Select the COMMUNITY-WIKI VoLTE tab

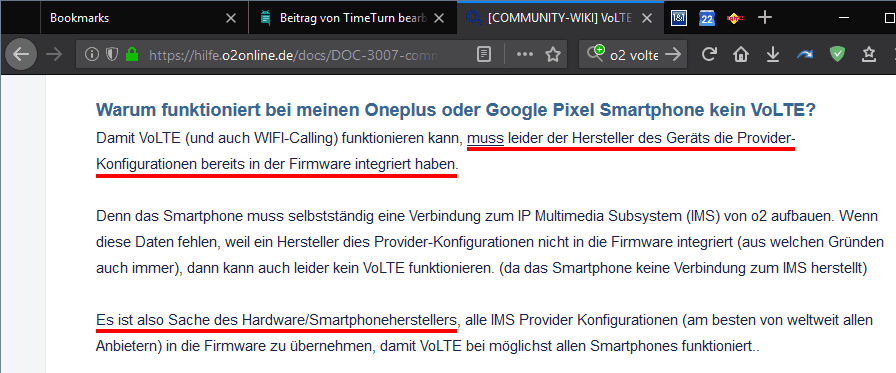pos(560,18)
